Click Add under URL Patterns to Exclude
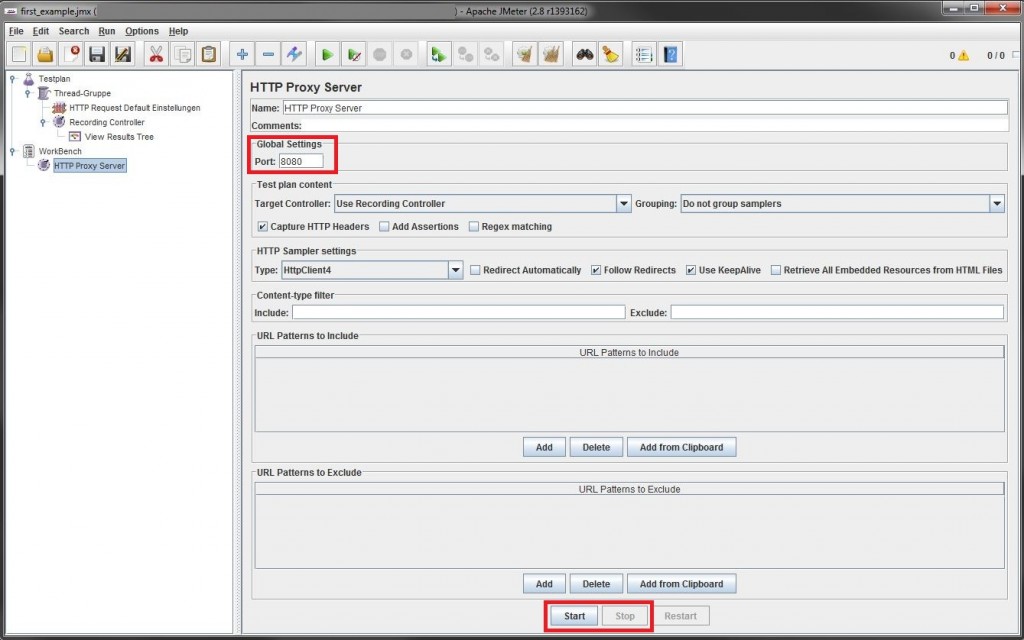This screenshot has width=1024, height=640. pos(544,584)
